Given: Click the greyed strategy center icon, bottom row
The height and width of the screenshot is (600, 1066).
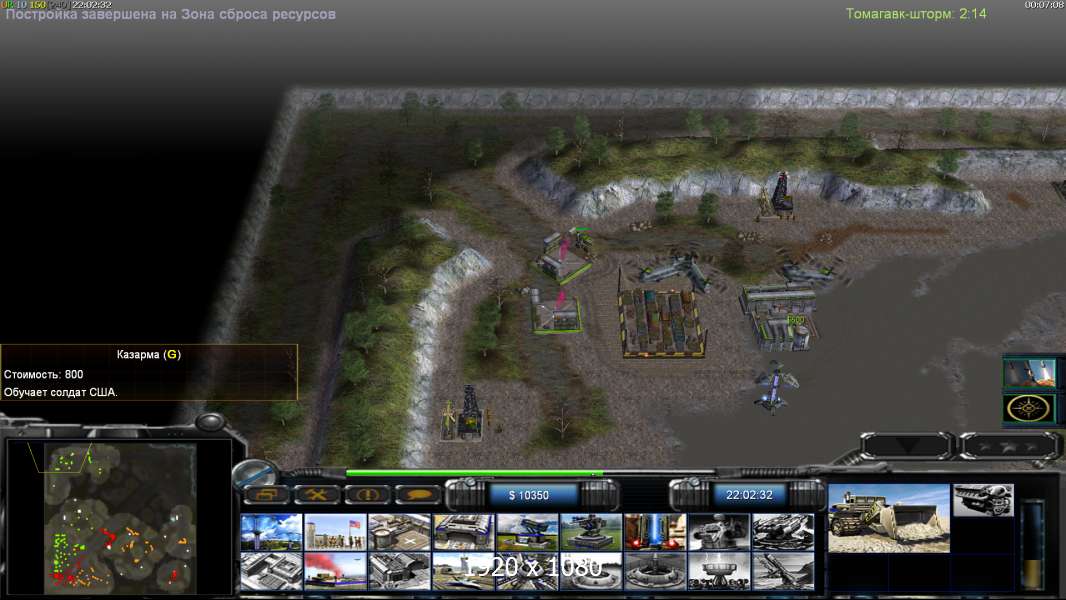Looking at the screenshot, I should tap(271, 571).
